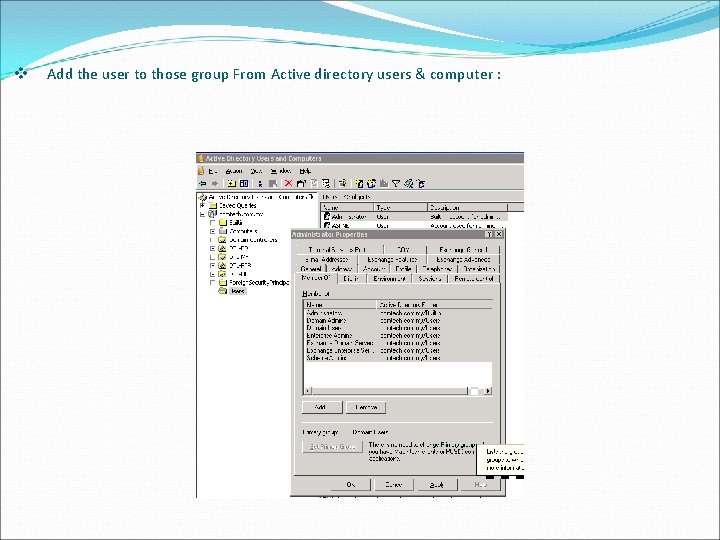Switch to the Organization tab
Image resolution: width=720 pixels, height=540 pixels.
[479, 269]
